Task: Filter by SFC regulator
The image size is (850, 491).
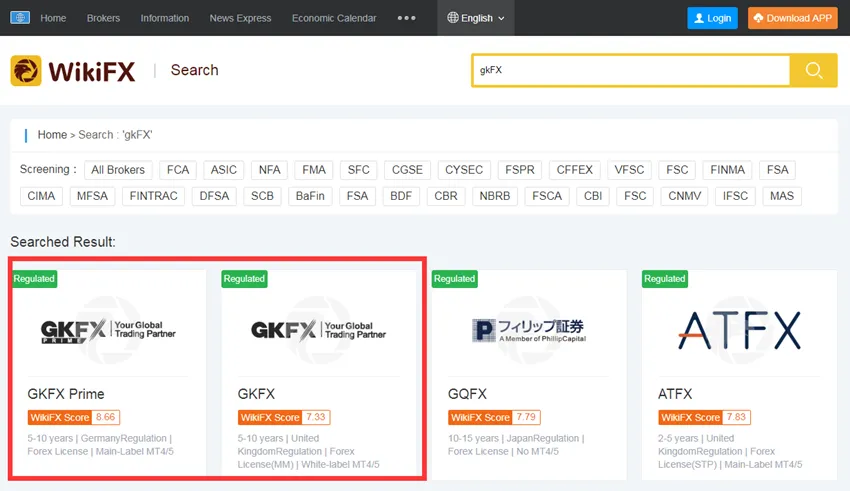Action: pos(358,170)
